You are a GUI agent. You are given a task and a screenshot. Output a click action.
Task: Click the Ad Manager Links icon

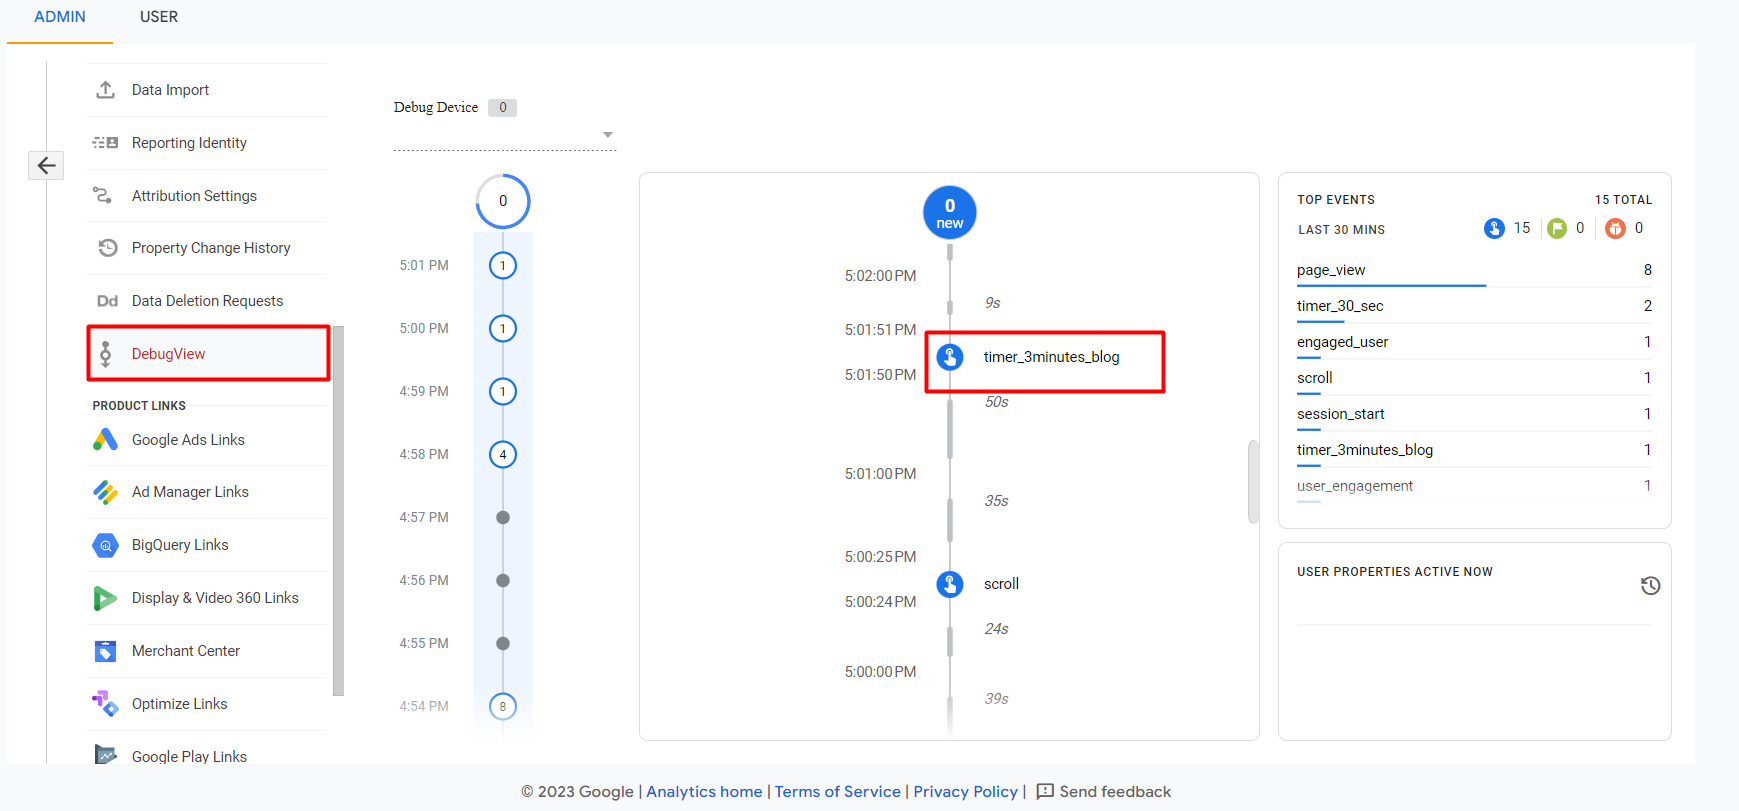coord(105,492)
